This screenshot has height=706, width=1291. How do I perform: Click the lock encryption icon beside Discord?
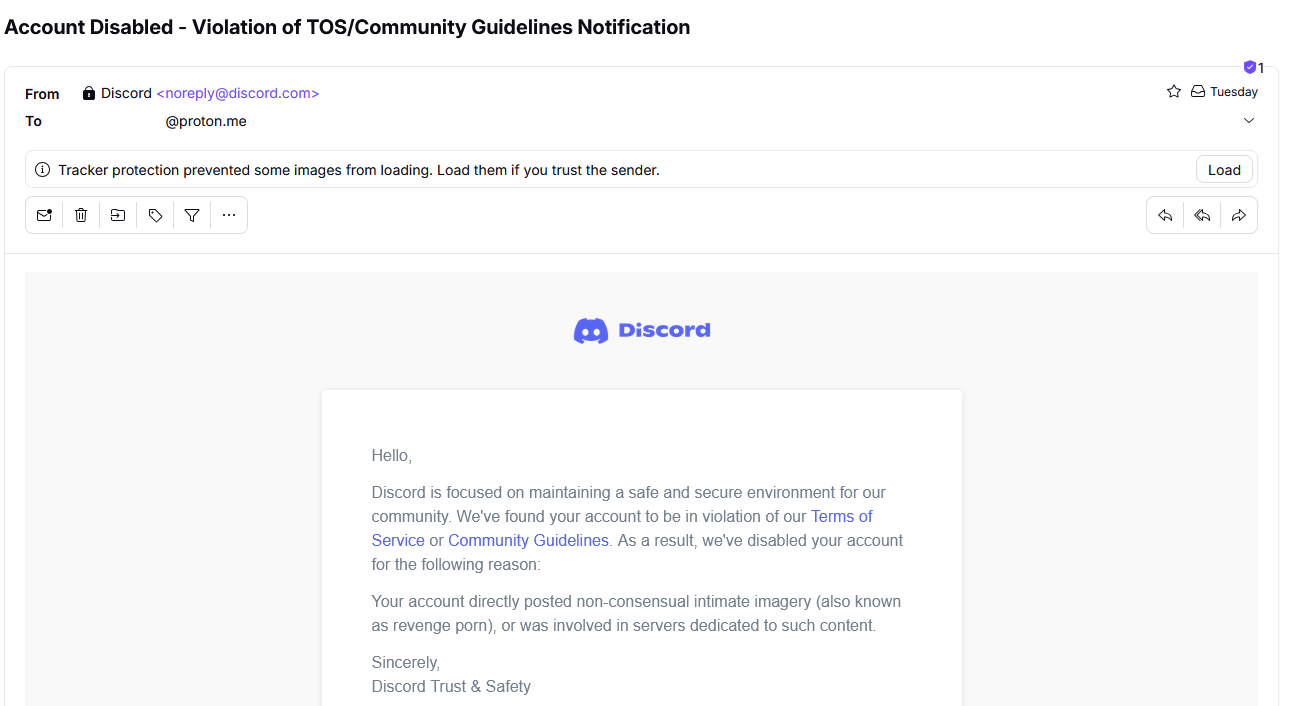click(x=89, y=93)
